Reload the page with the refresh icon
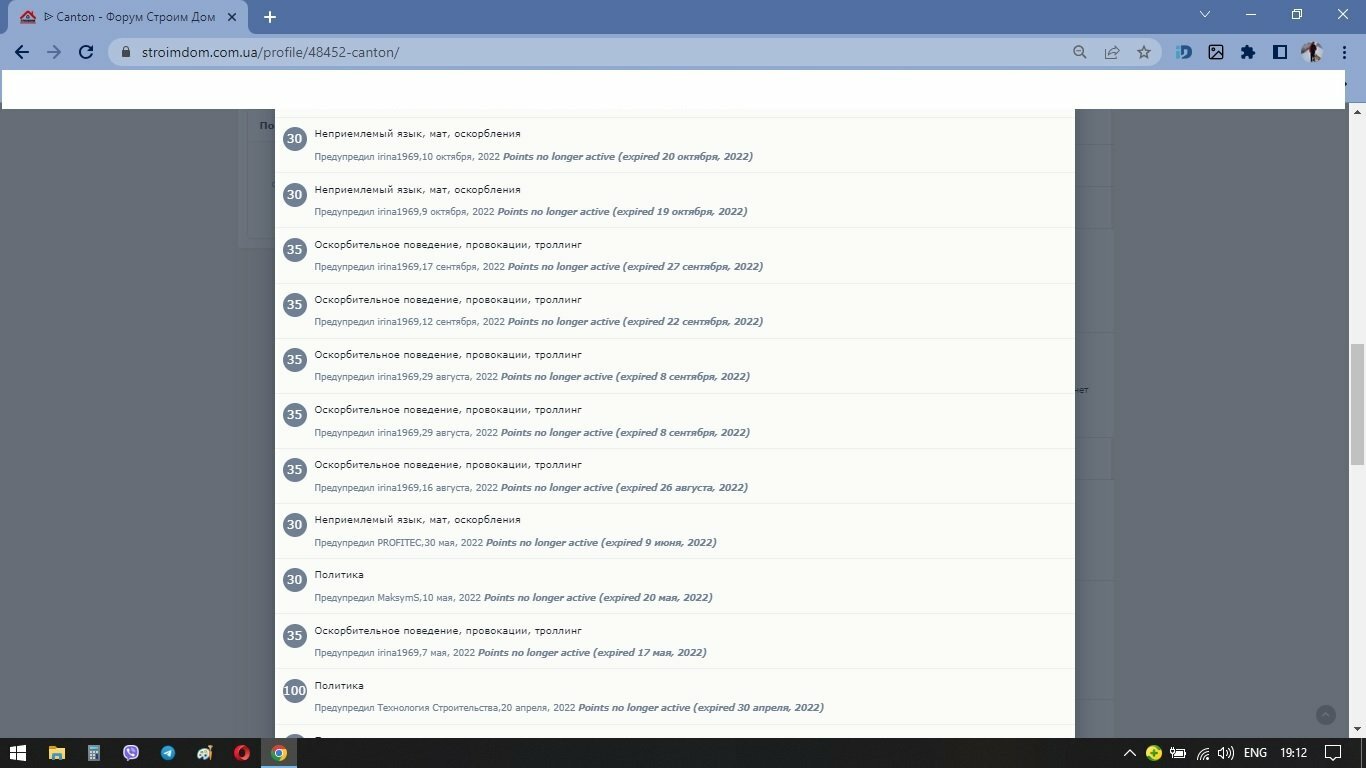The image size is (1366, 768). pyautogui.click(x=86, y=52)
